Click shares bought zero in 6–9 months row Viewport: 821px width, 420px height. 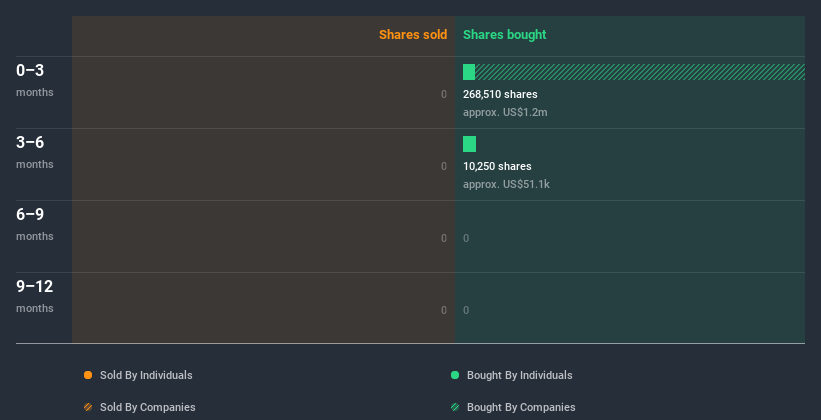pyautogui.click(x=466, y=238)
